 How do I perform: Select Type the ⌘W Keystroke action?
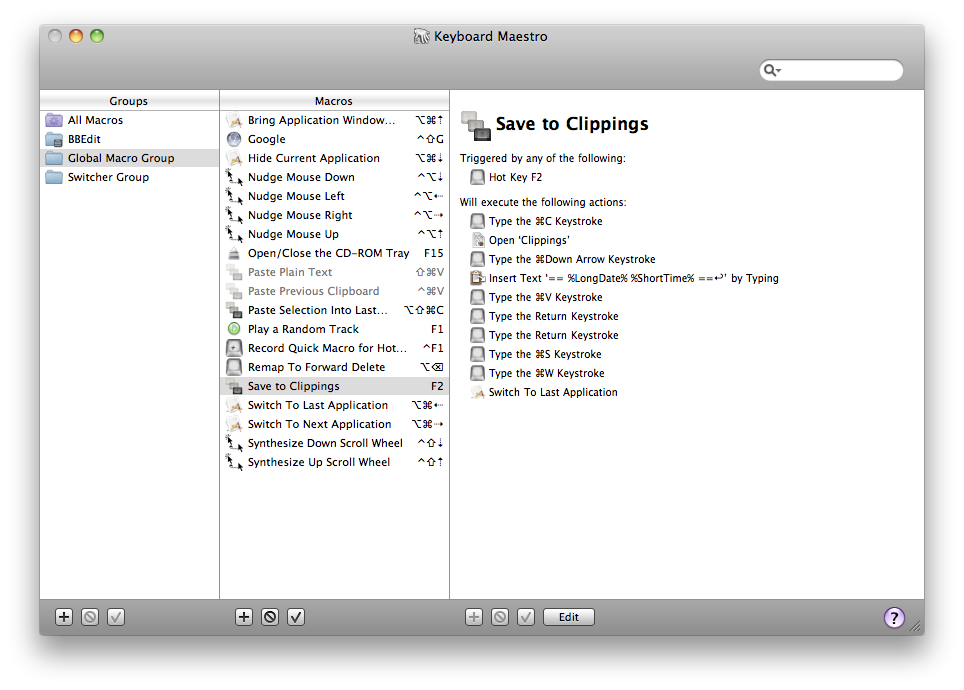[537, 373]
